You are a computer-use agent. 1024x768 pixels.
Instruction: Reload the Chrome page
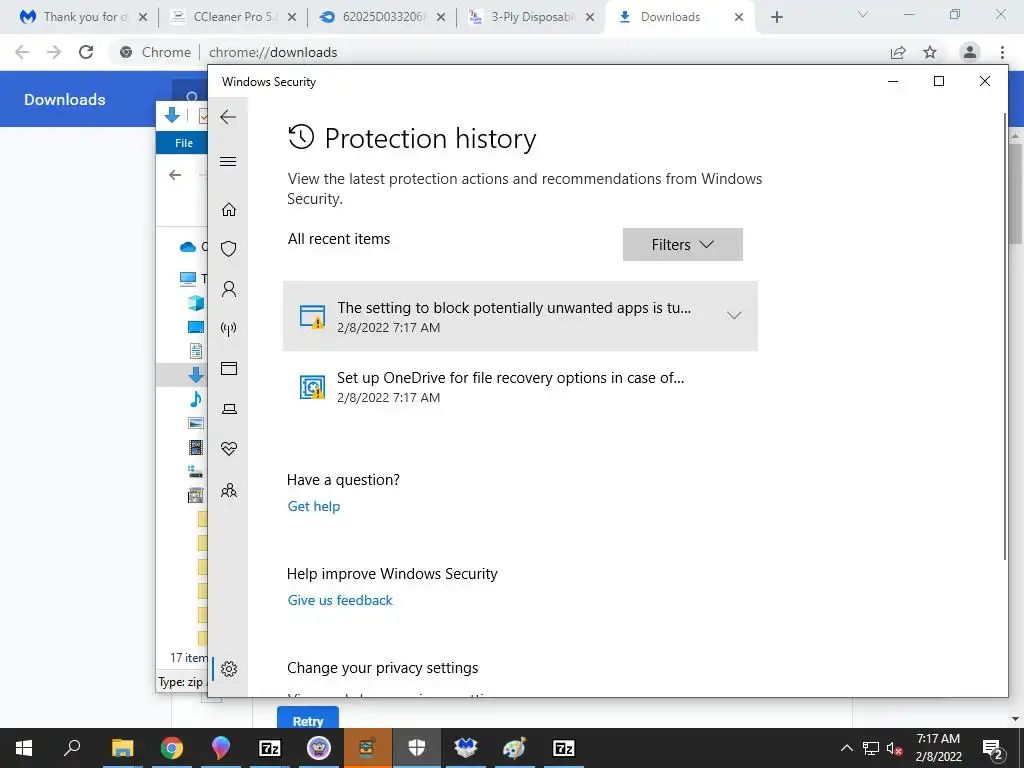[86, 52]
